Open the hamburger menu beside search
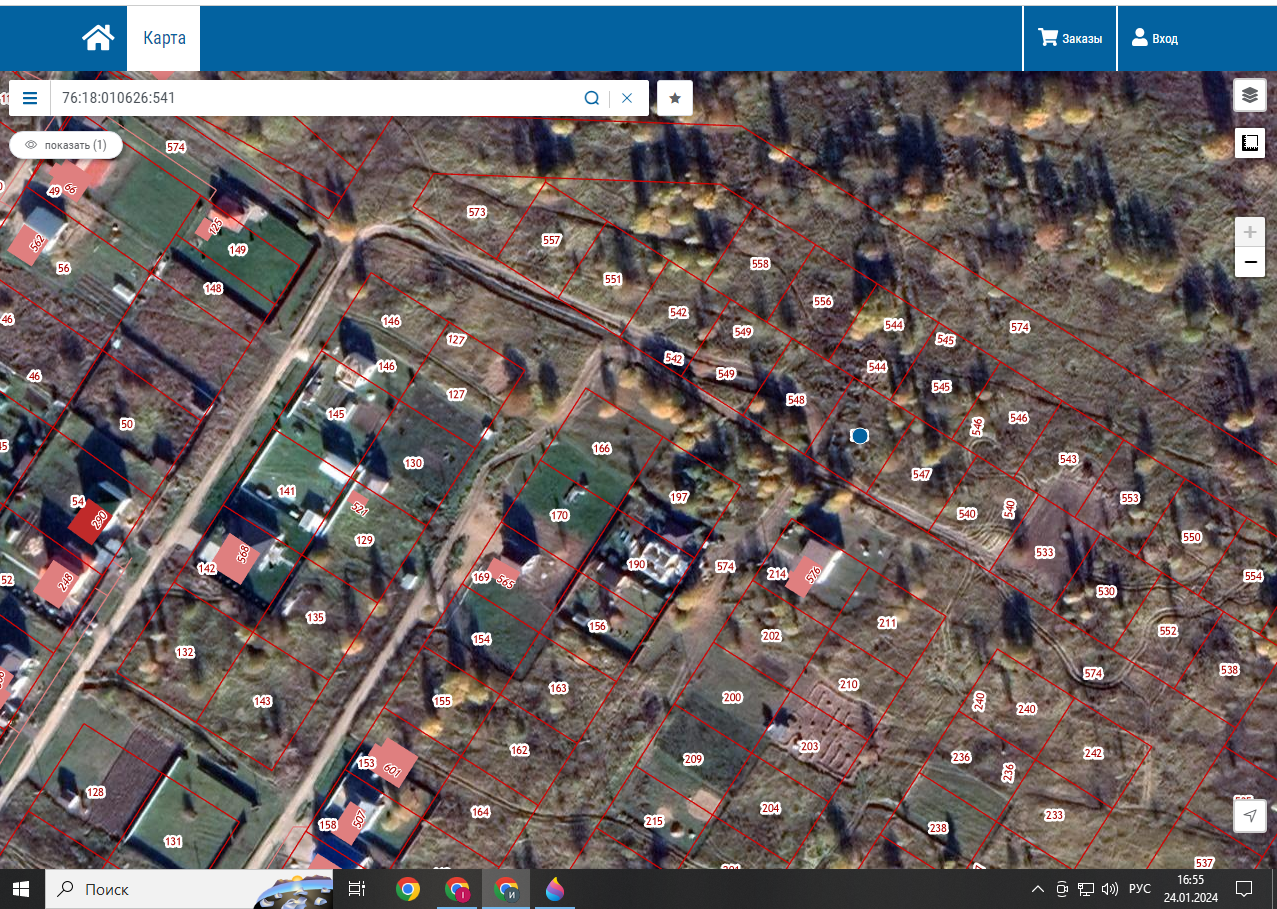 point(30,98)
